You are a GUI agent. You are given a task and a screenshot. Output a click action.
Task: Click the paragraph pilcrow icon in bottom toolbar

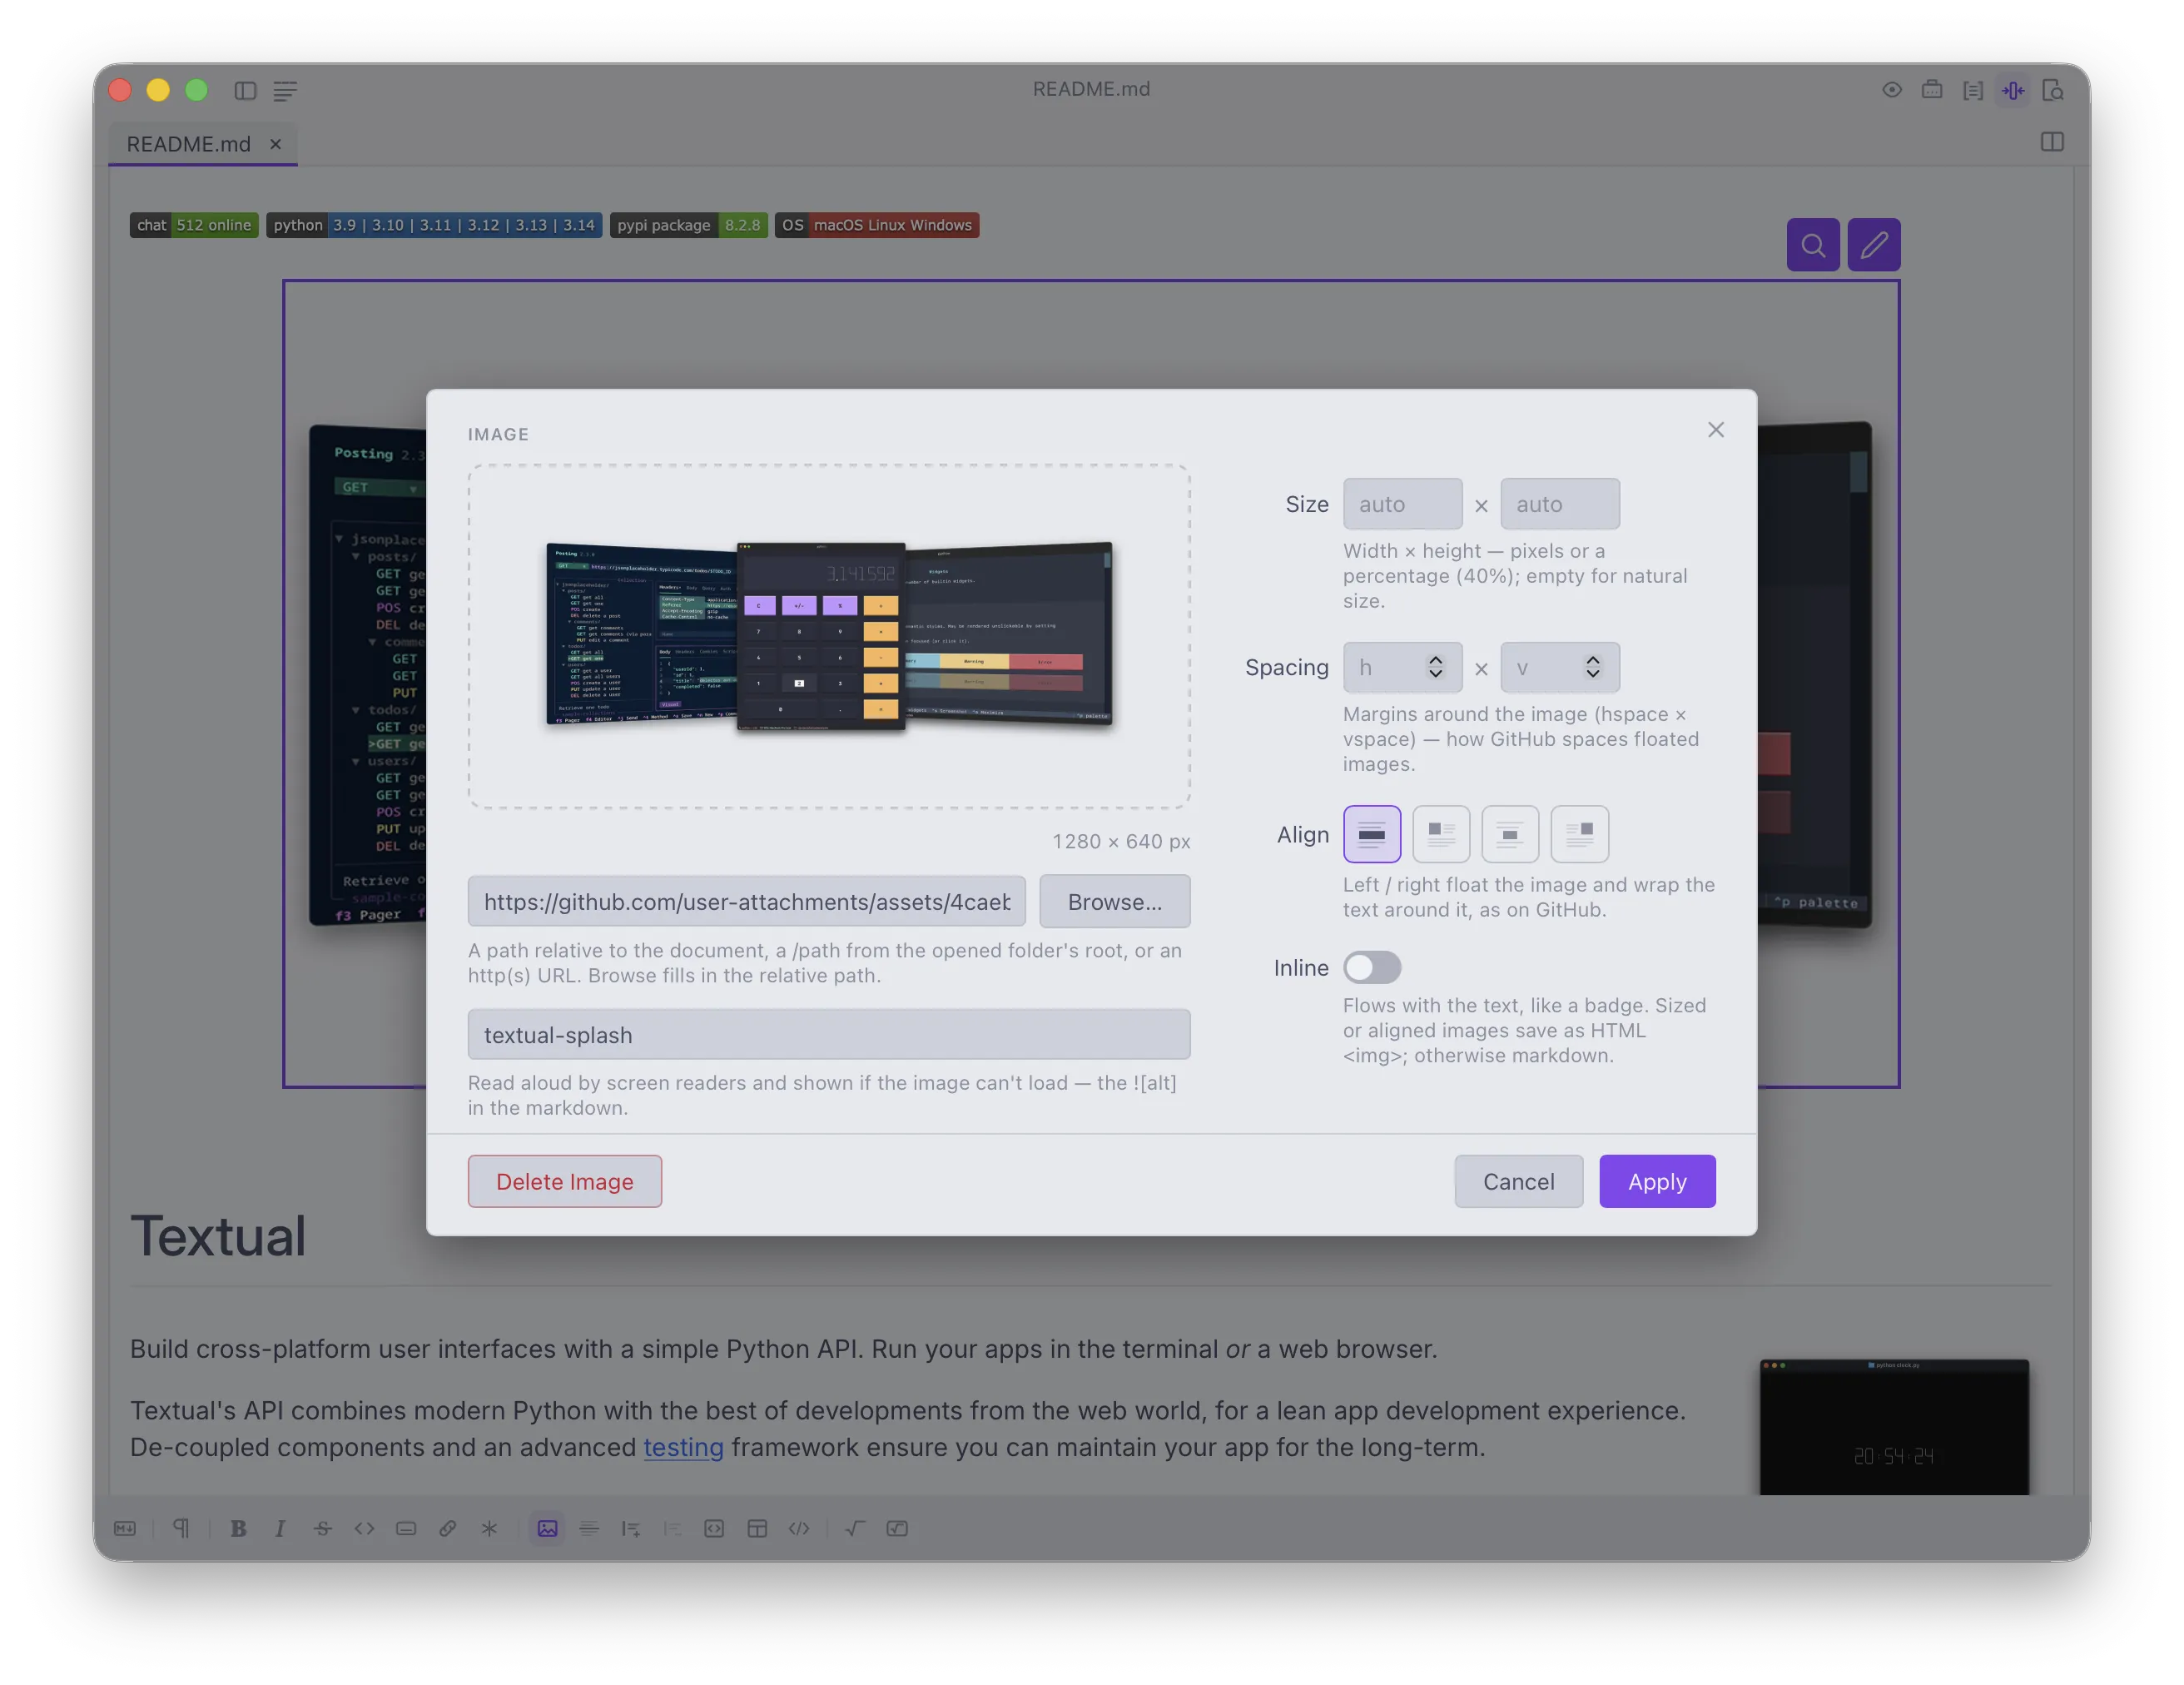tap(181, 1528)
